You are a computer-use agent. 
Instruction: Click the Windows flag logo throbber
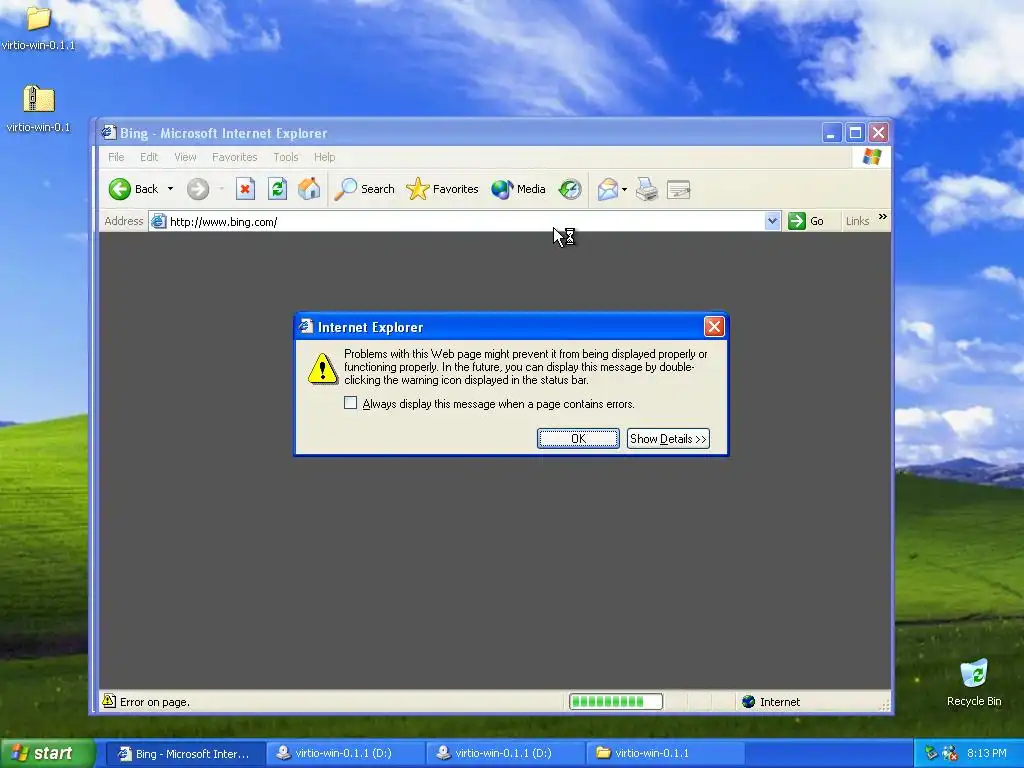click(872, 157)
